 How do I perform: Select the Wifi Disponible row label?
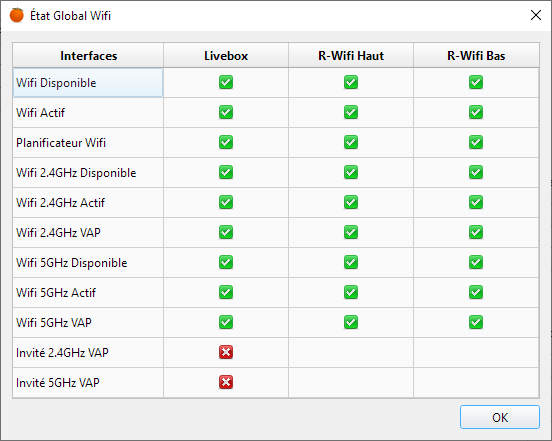(56, 83)
